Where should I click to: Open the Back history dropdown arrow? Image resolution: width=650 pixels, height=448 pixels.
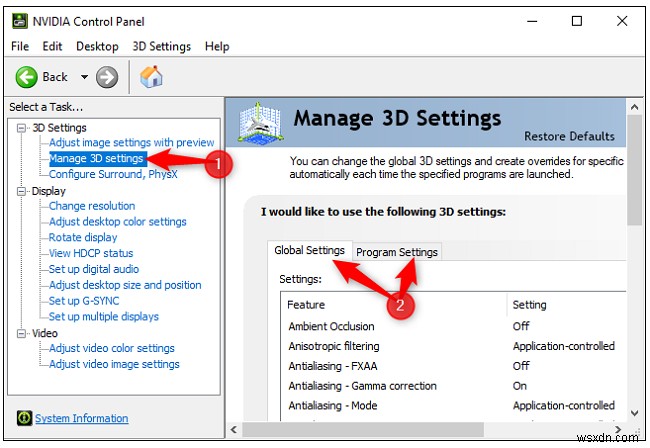coord(84,77)
